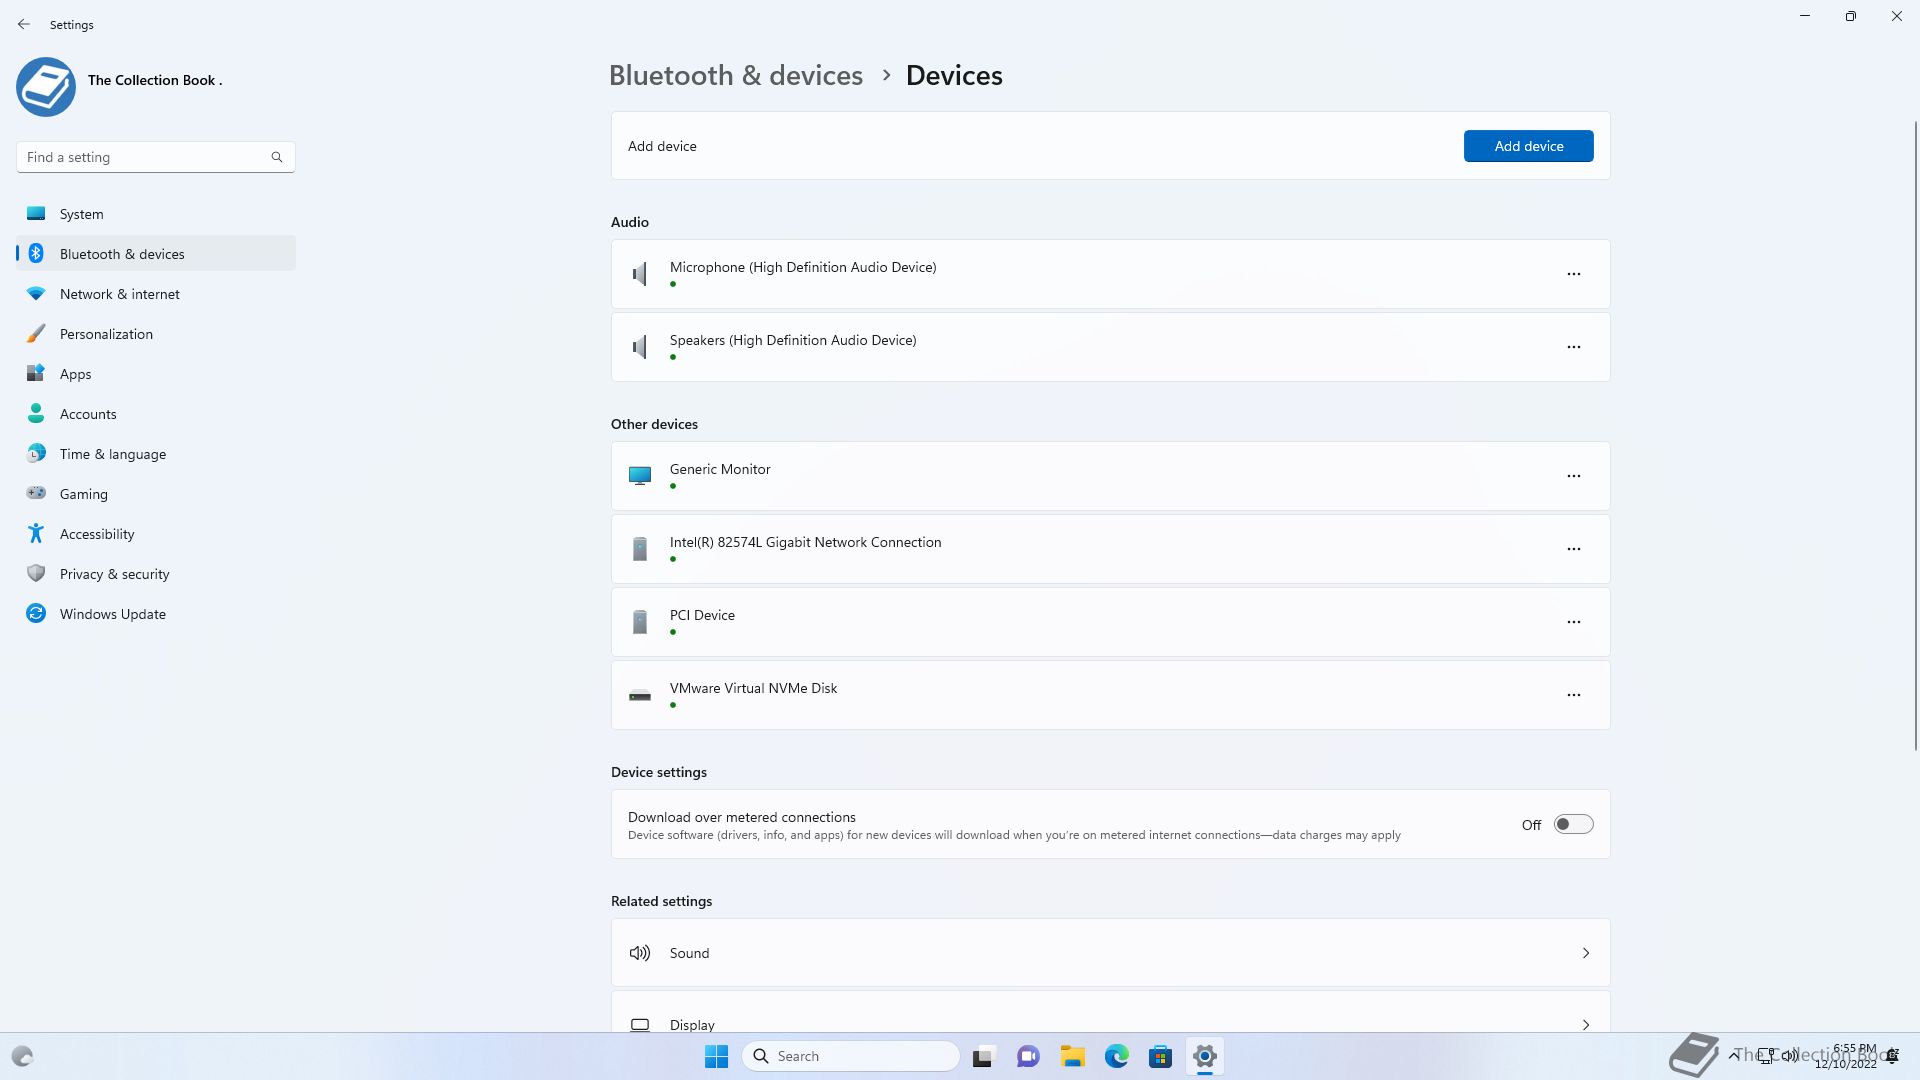Select Network & internet in sidebar
This screenshot has height=1080, width=1920.
[x=156, y=293]
